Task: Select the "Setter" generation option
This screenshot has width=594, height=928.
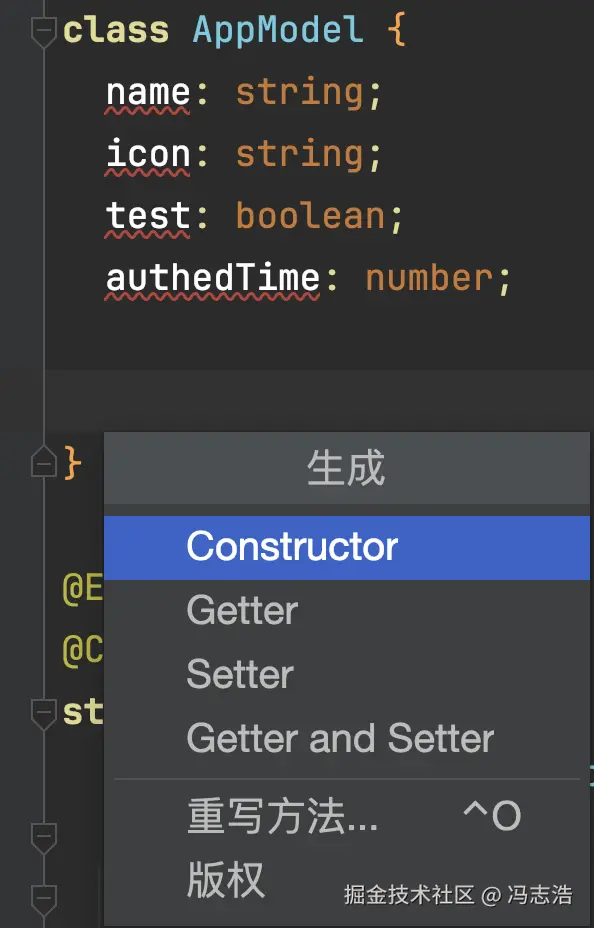Action: tap(240, 675)
